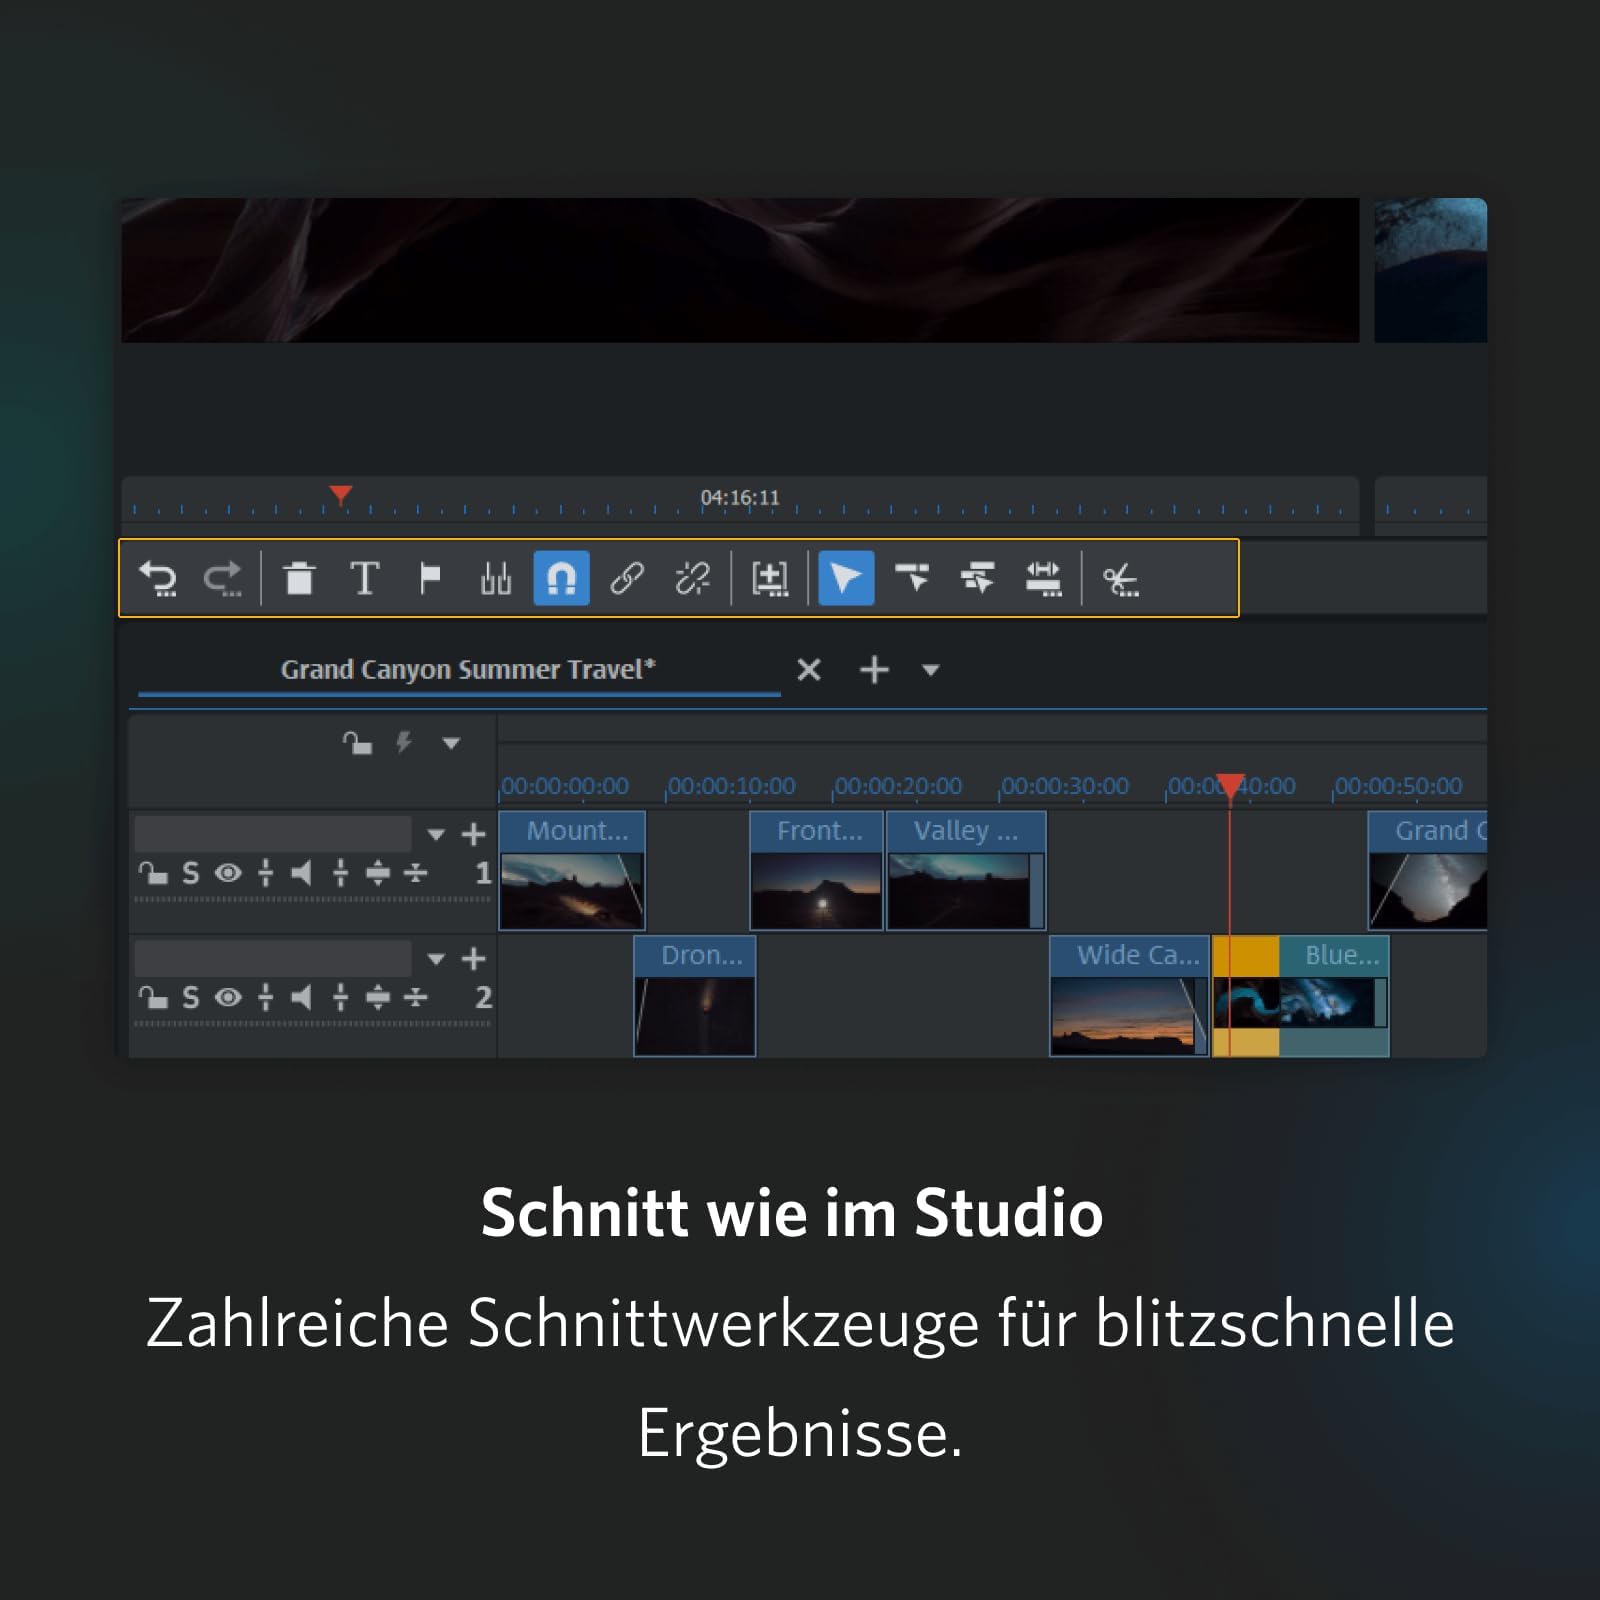Close the Grand Canyon Summer Travel tab

tap(809, 669)
